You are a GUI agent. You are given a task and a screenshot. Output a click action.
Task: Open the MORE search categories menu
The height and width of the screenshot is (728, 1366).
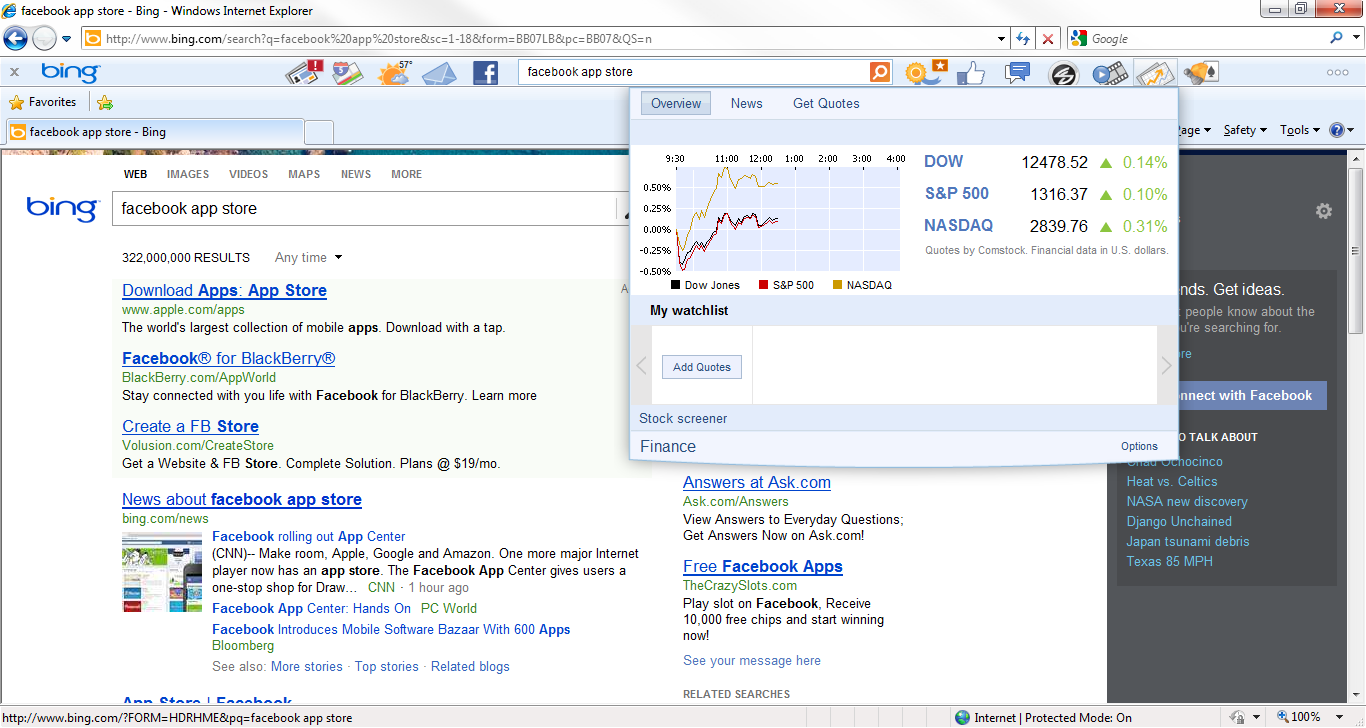tap(407, 174)
